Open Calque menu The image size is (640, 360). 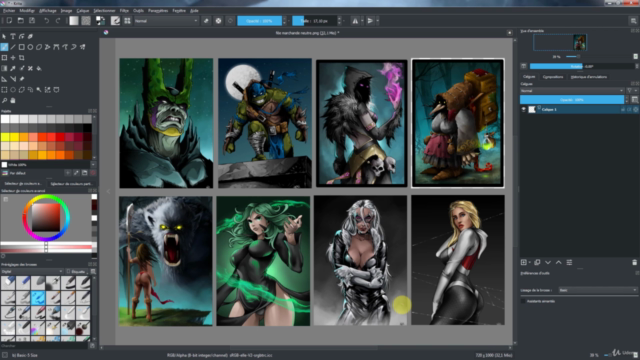point(83,11)
